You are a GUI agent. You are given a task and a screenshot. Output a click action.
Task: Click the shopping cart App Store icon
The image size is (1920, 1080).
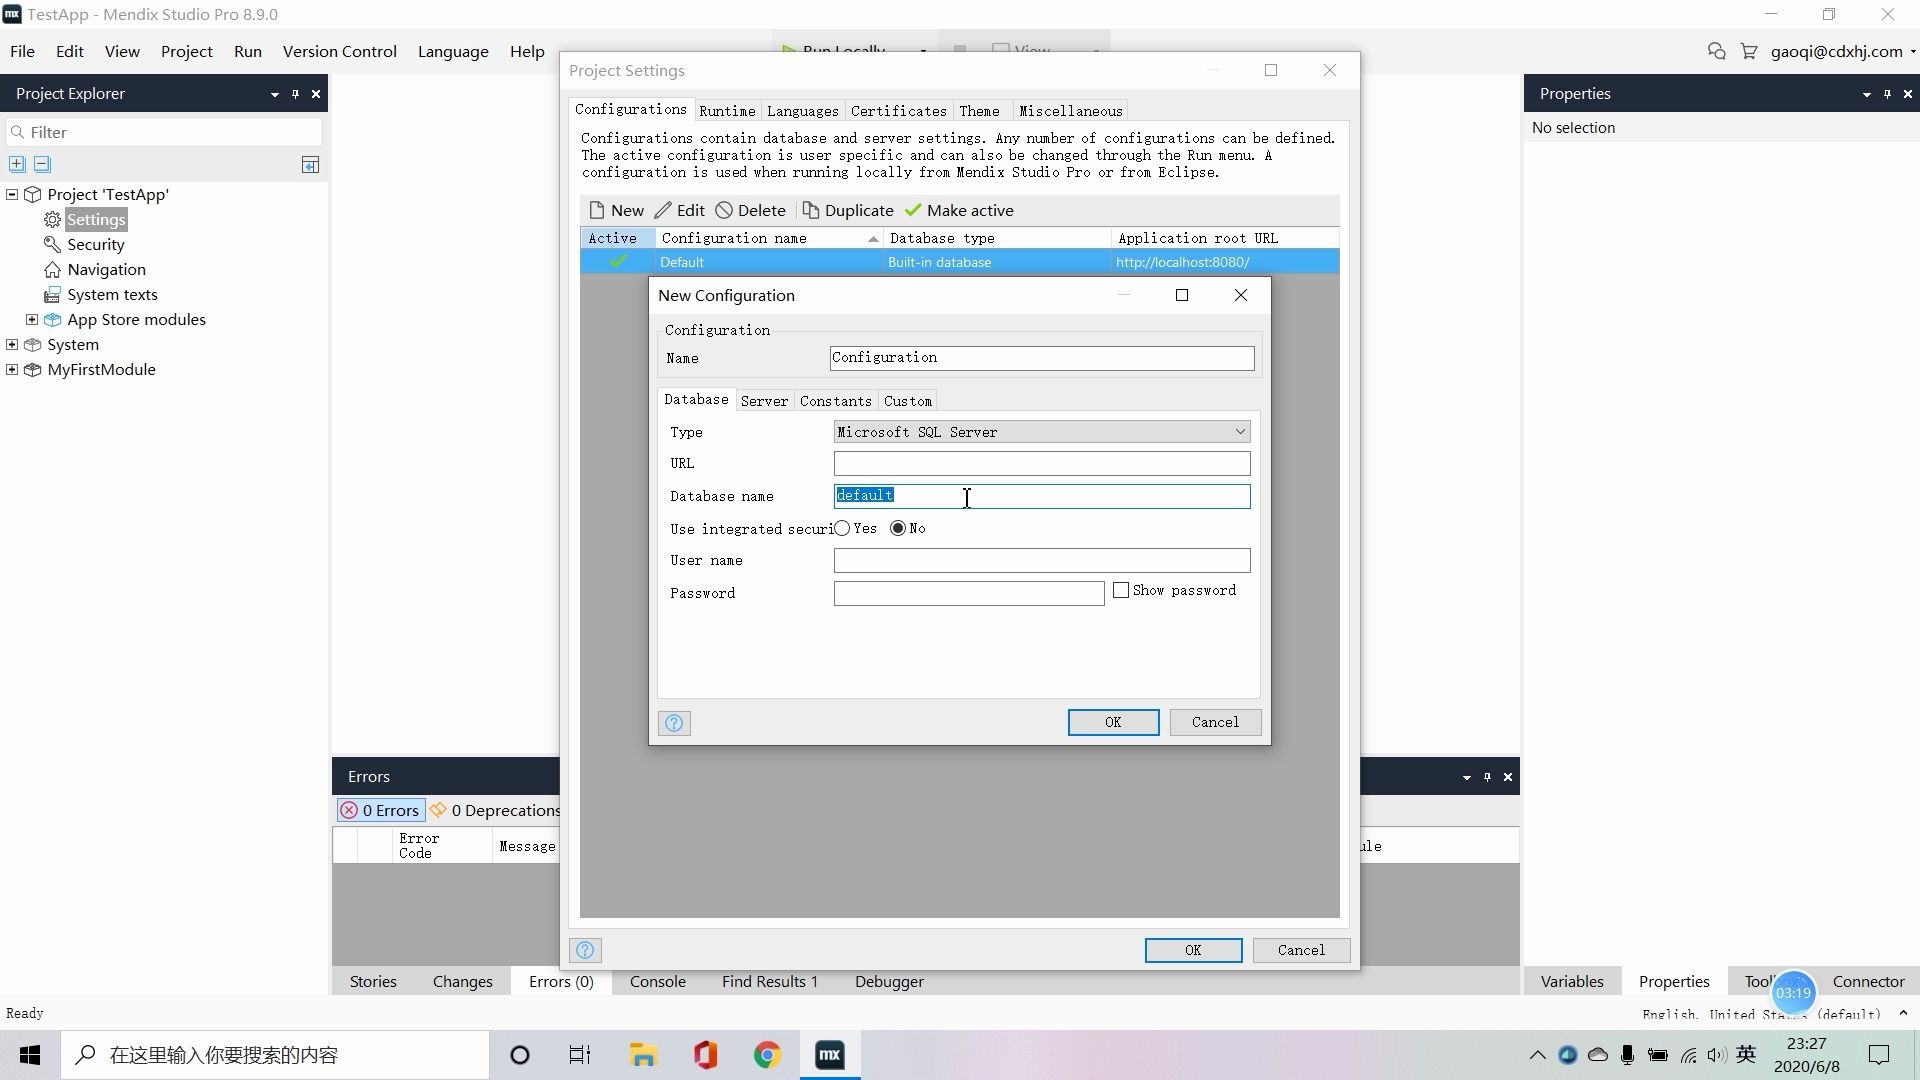1748,51
